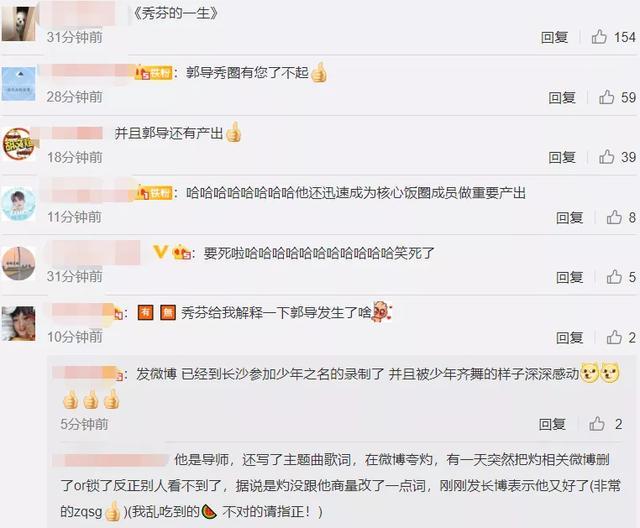Reply to the 并且郭导还有产出 comment
The image size is (640, 528).
point(562,157)
